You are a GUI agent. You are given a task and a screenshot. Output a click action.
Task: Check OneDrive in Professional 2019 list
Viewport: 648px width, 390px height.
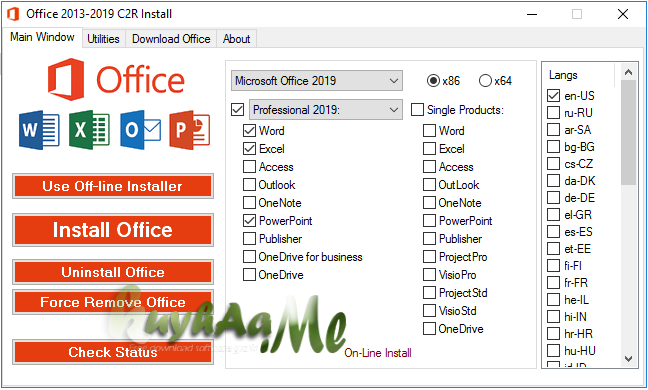click(249, 274)
